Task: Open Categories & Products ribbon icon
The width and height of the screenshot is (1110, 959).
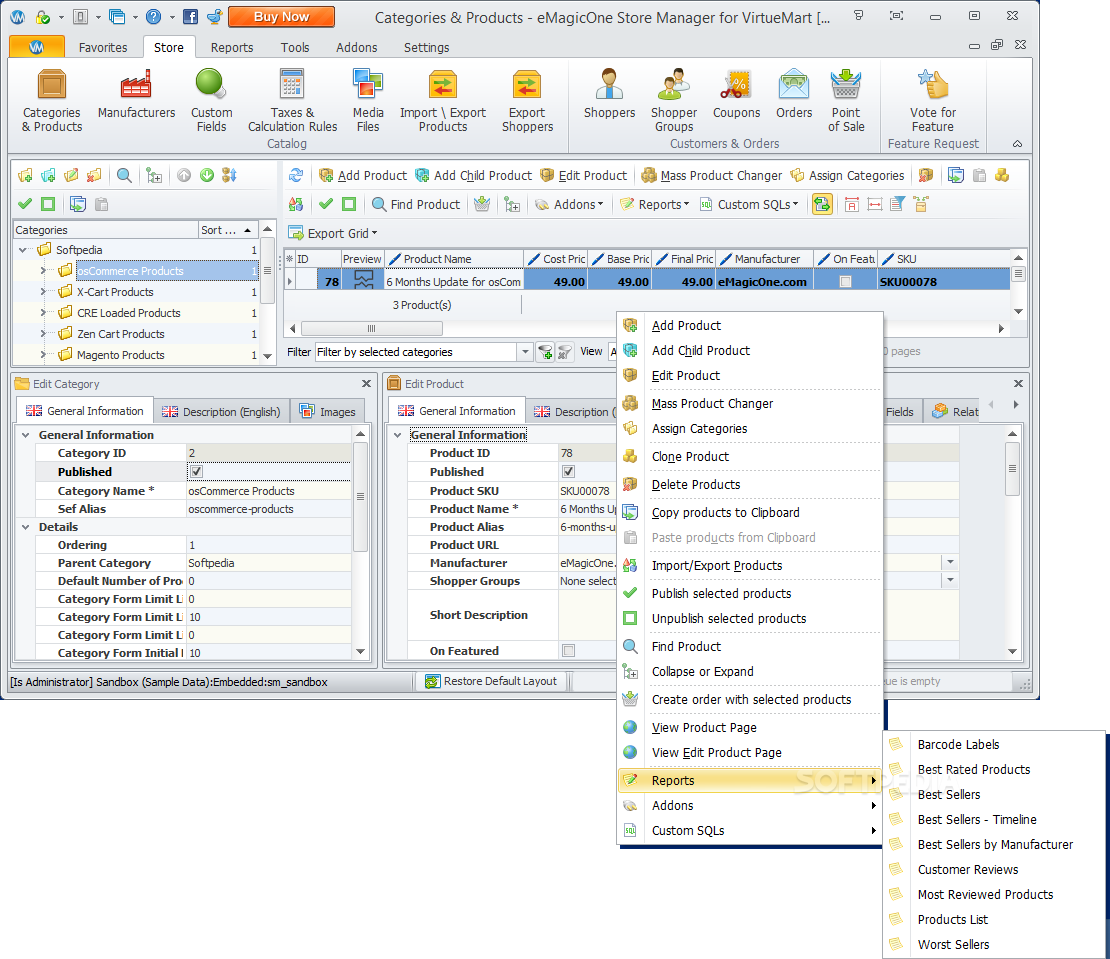Action: pos(52,101)
